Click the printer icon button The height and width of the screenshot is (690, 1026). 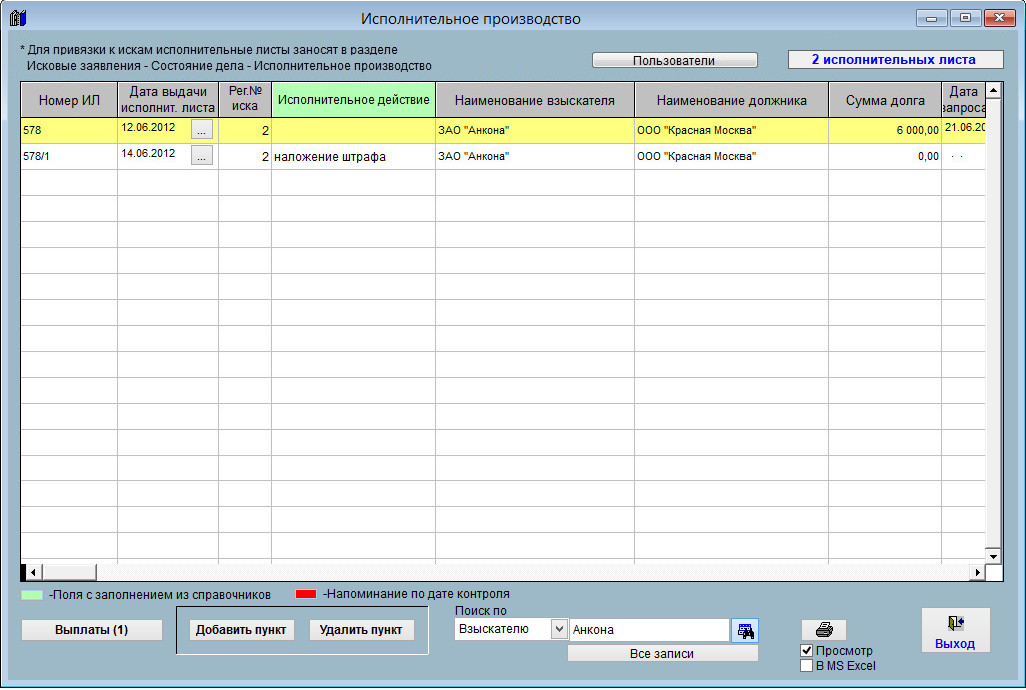(x=824, y=630)
